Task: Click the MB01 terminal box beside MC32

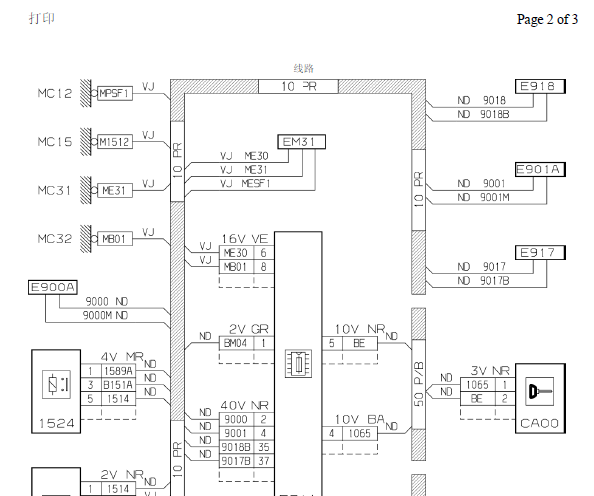Action: point(115,239)
